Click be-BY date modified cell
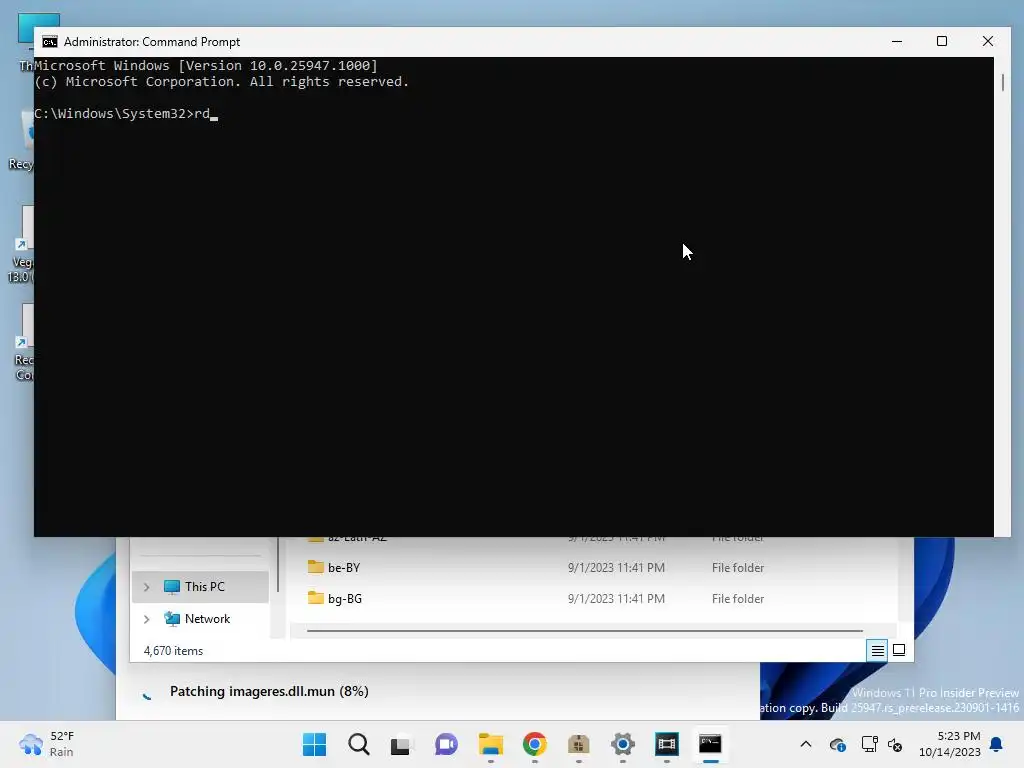Image resolution: width=1024 pixels, height=768 pixels. coord(616,568)
